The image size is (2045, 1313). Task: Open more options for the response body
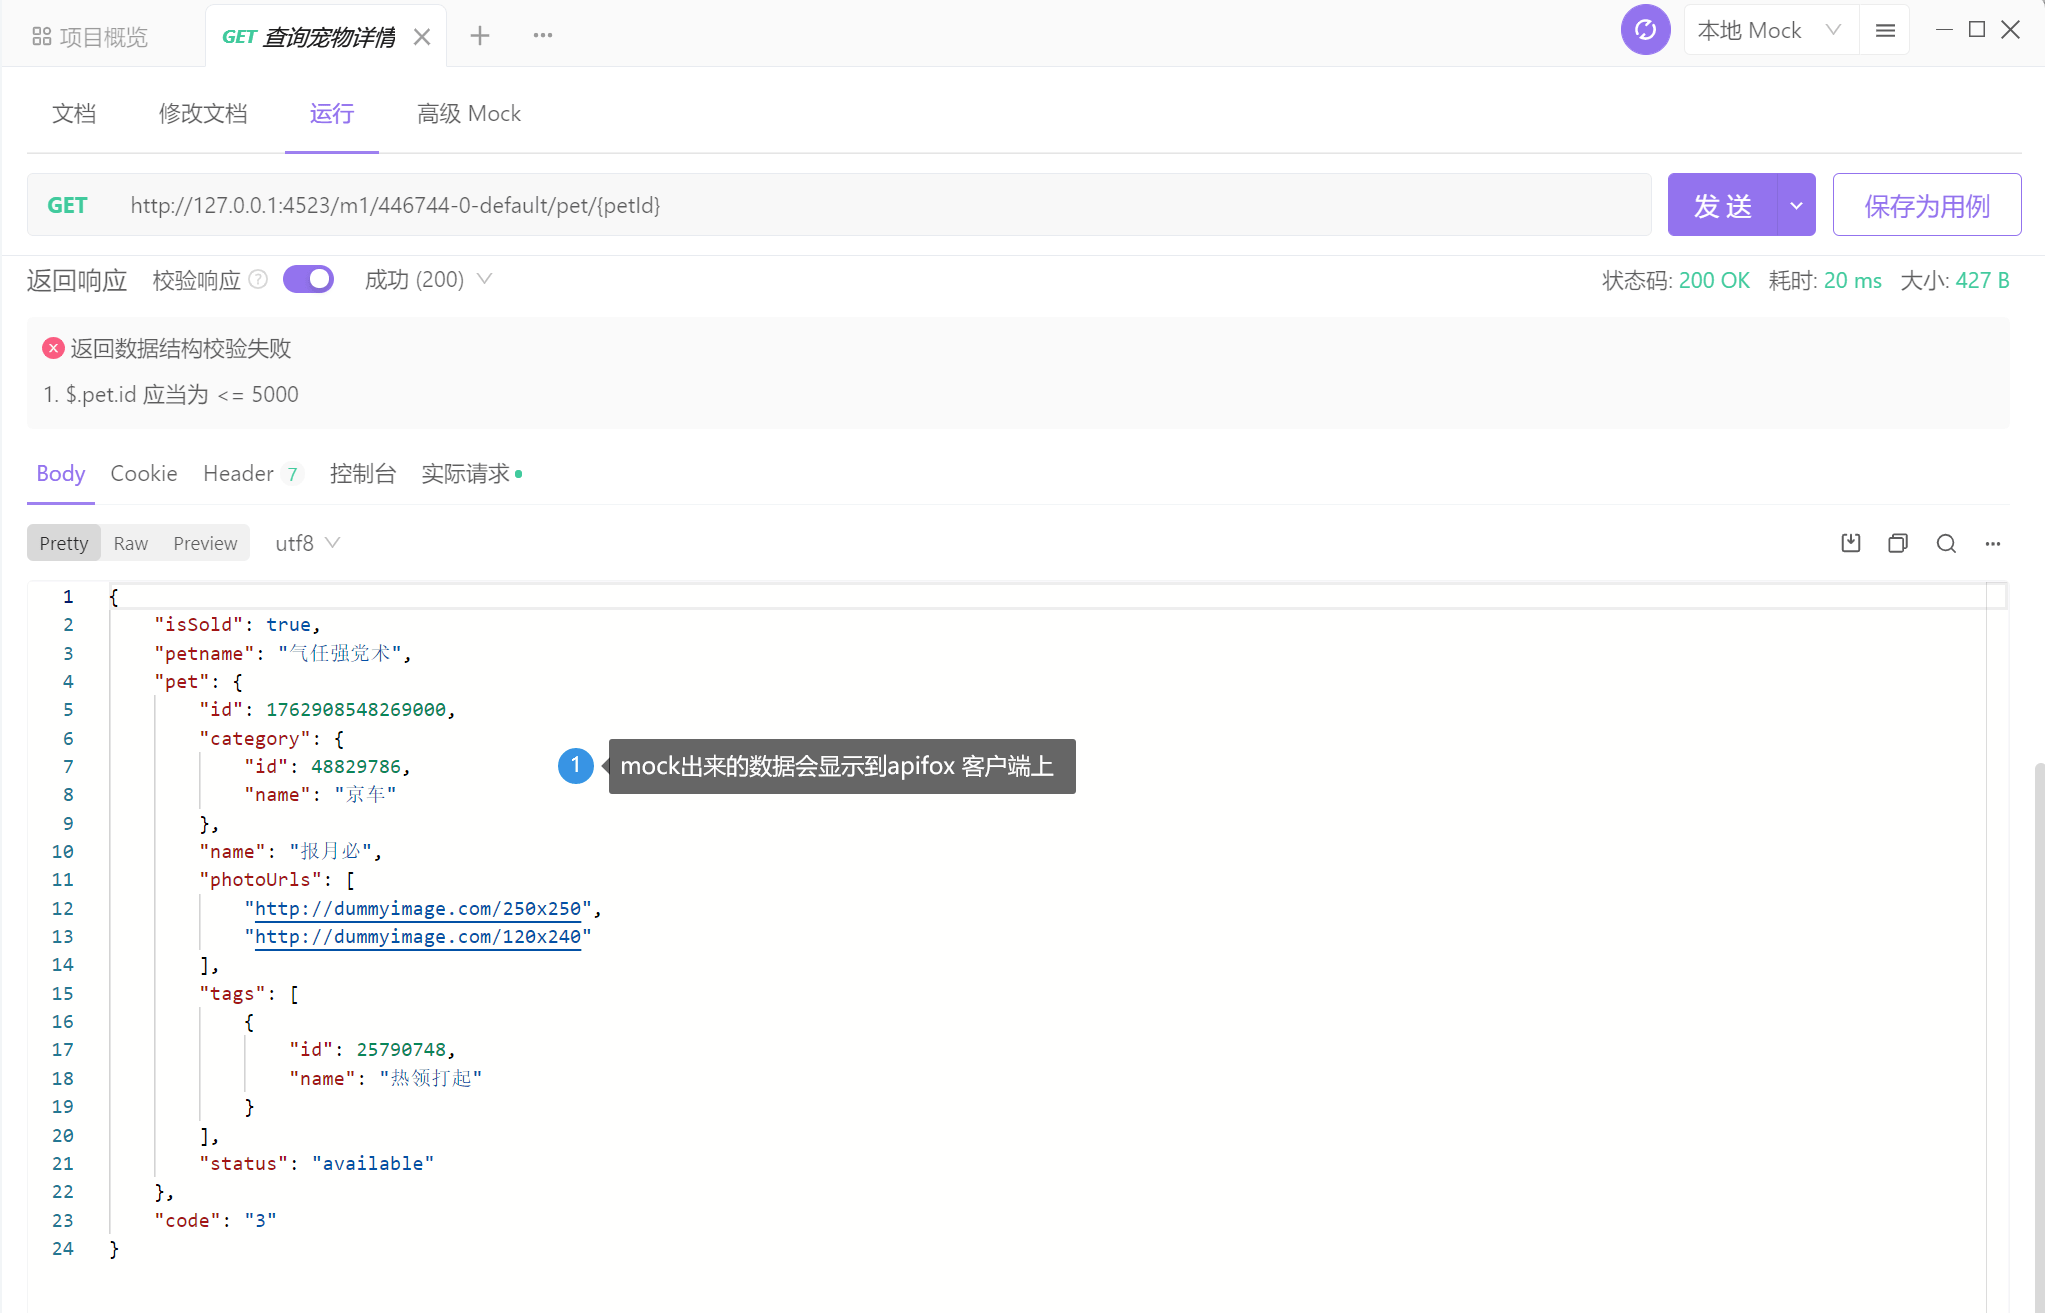1992,543
